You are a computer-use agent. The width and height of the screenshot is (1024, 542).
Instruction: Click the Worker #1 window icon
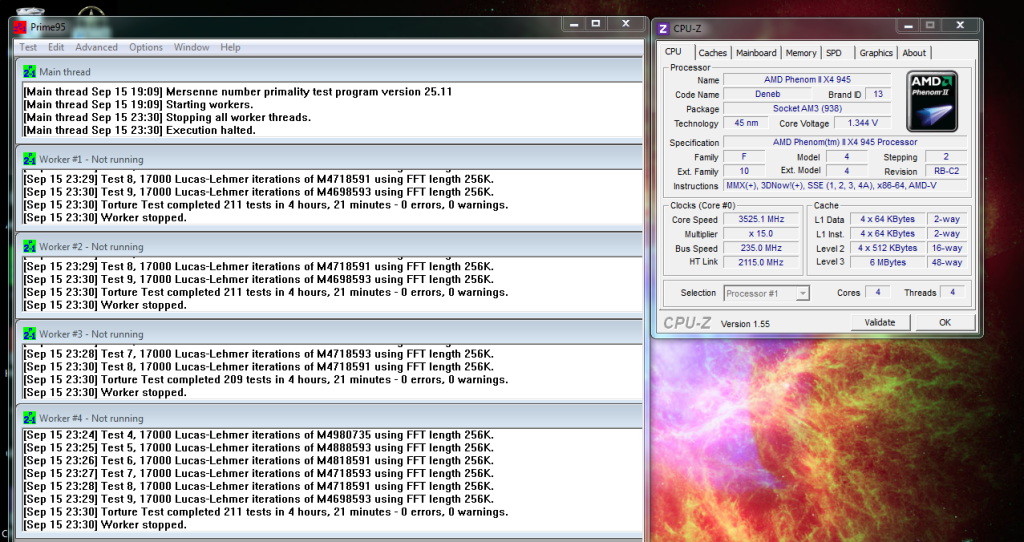(29, 159)
